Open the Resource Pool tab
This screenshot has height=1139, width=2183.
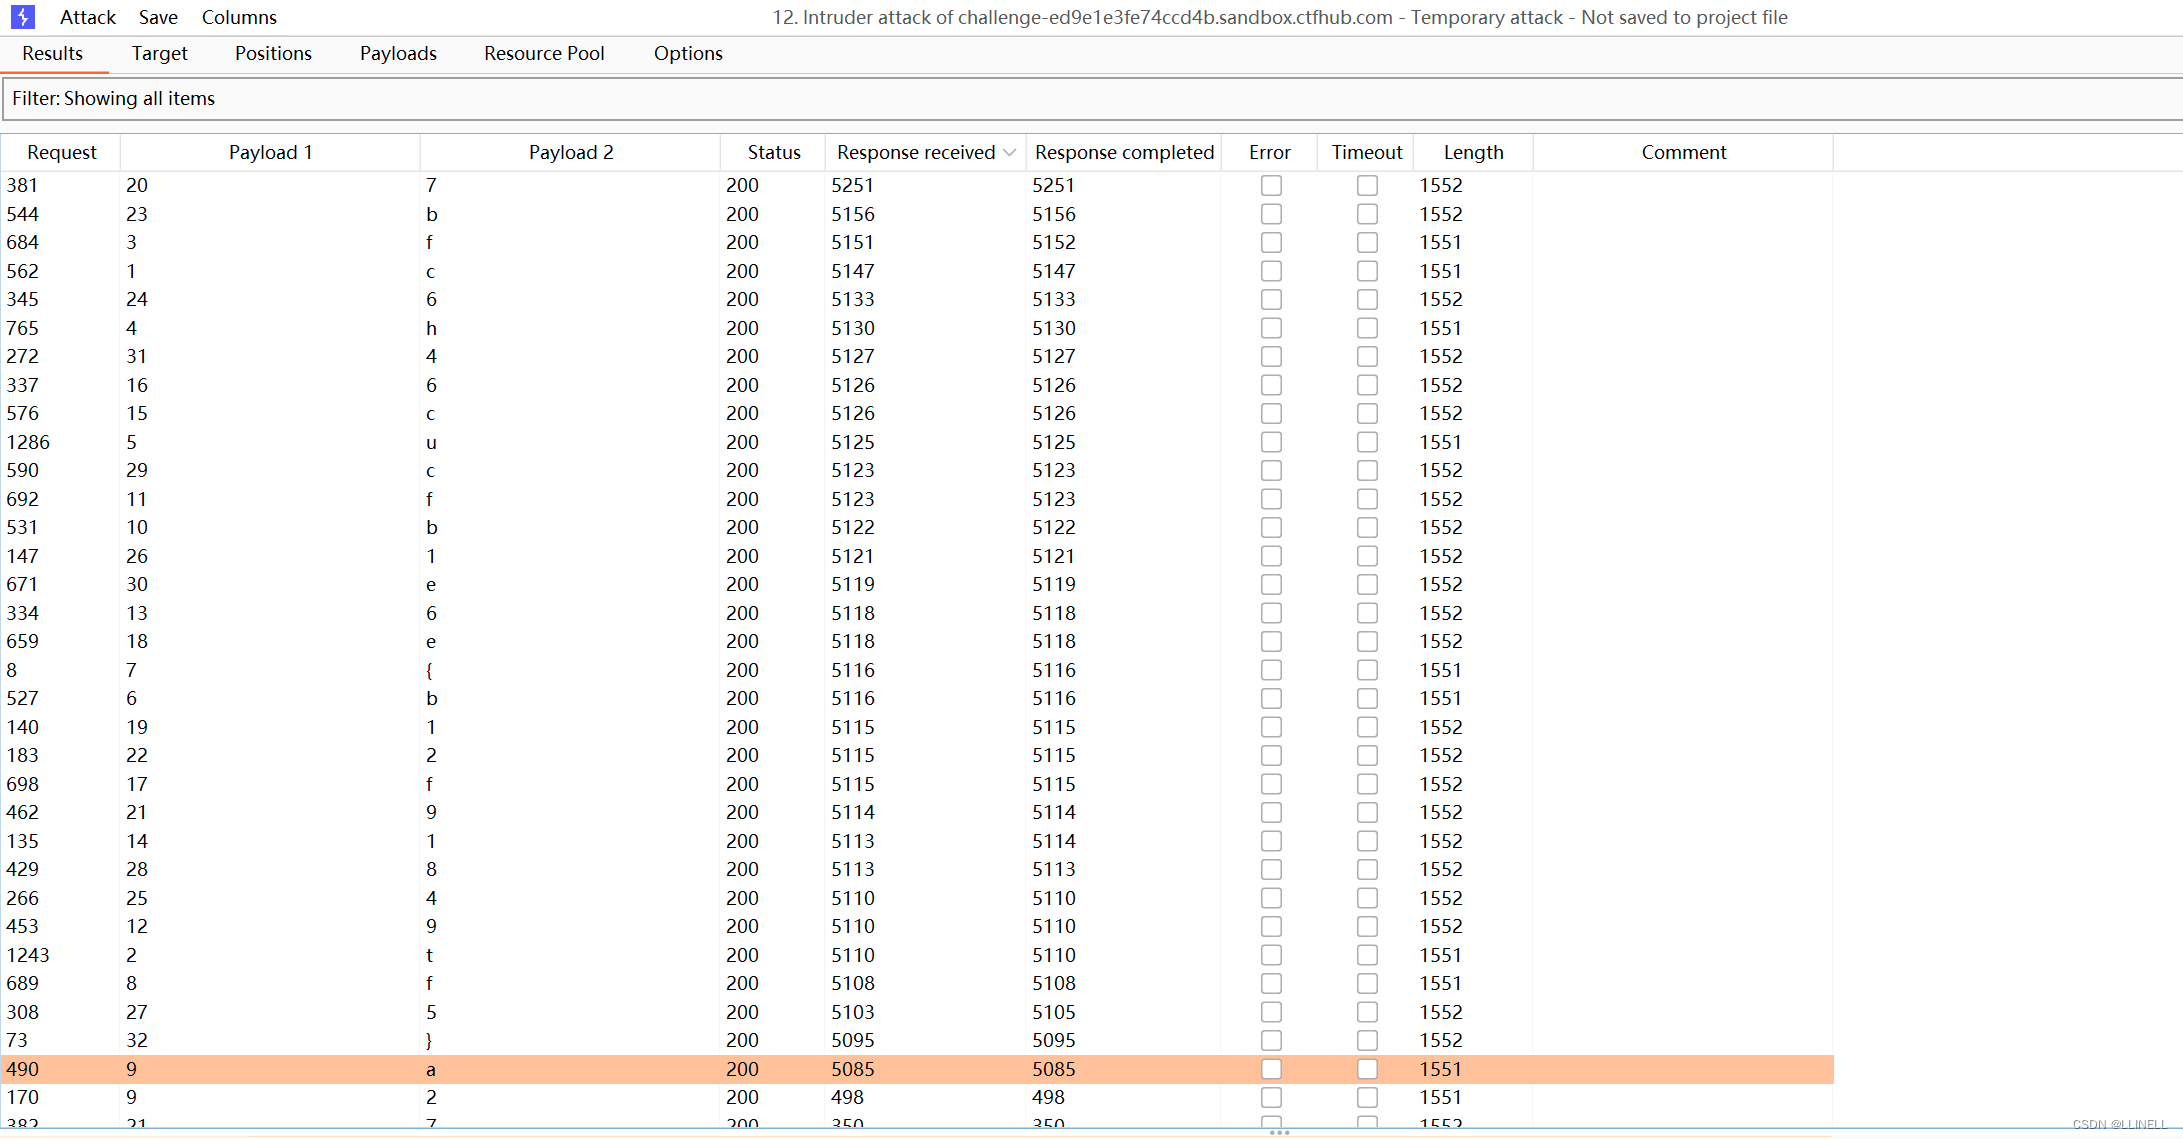544,53
